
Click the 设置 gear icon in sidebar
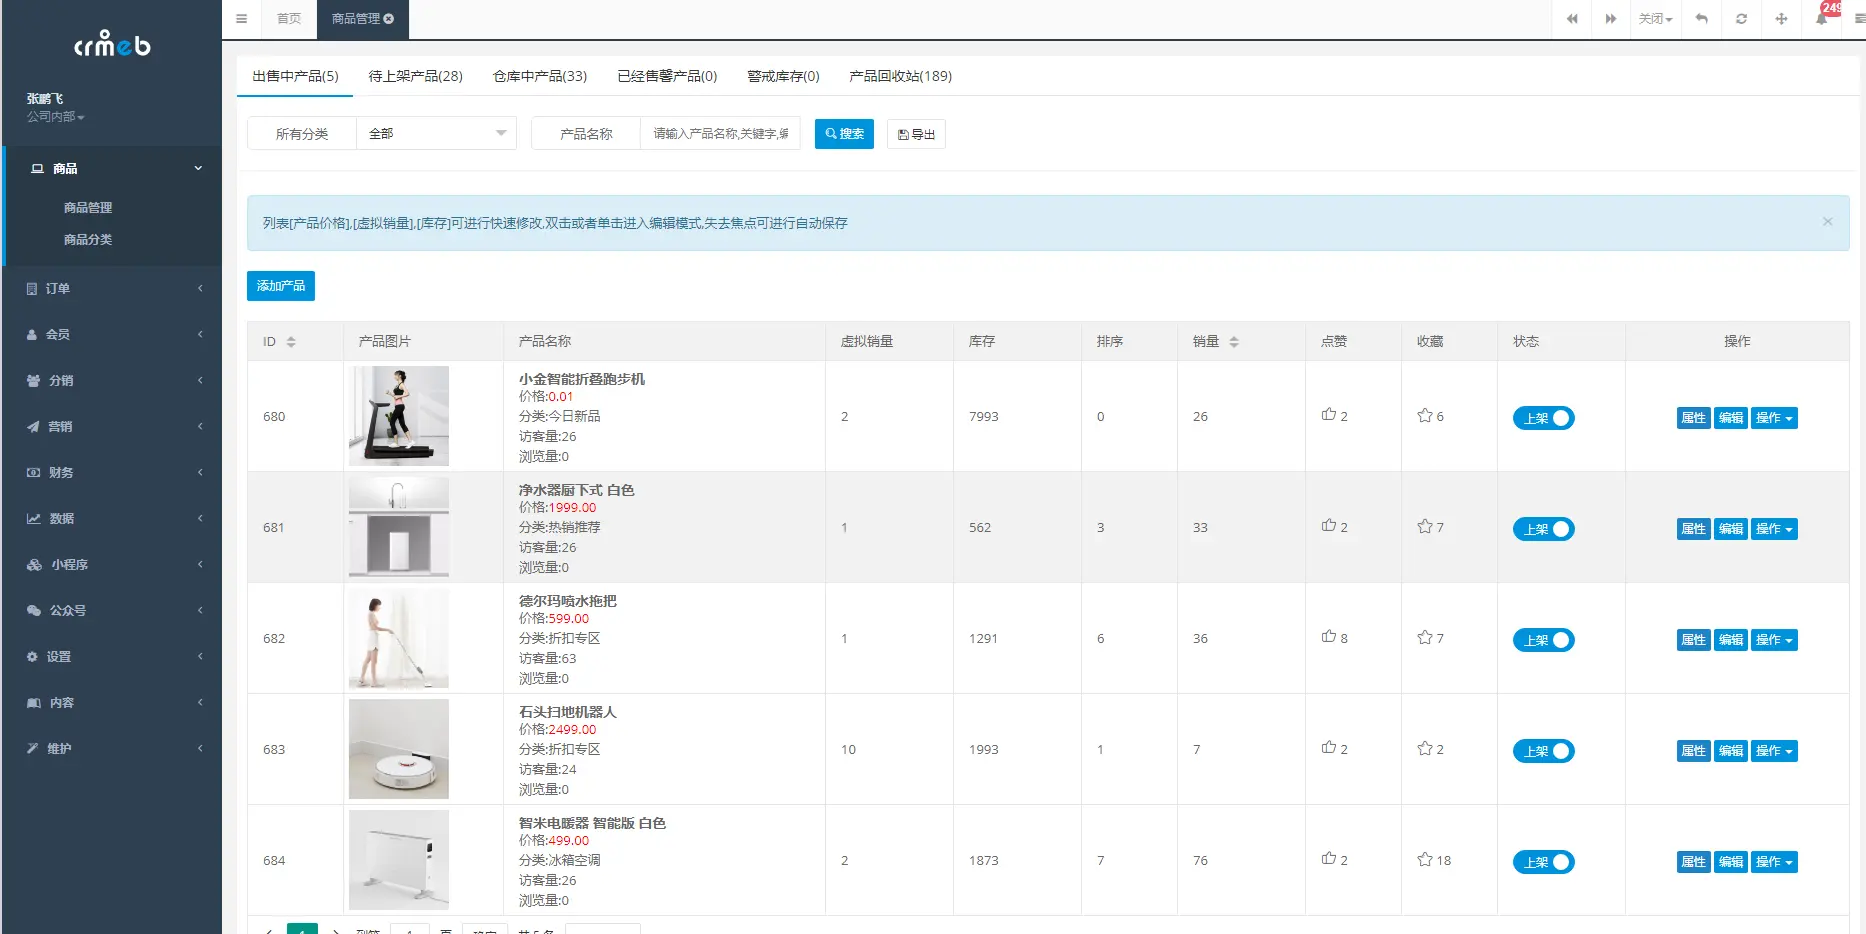coord(32,657)
